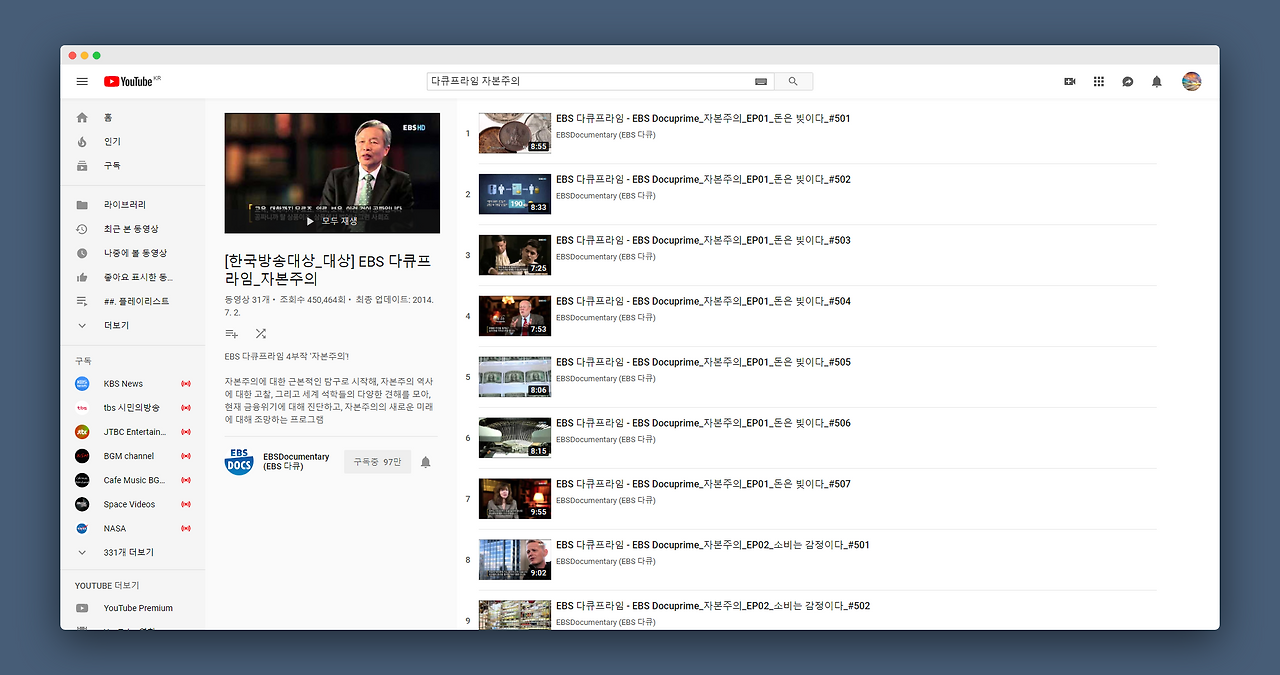Viewport: 1280px width, 675px height.
Task: Click the YouTube Premium icon in sidebar
Action: click(x=82, y=608)
